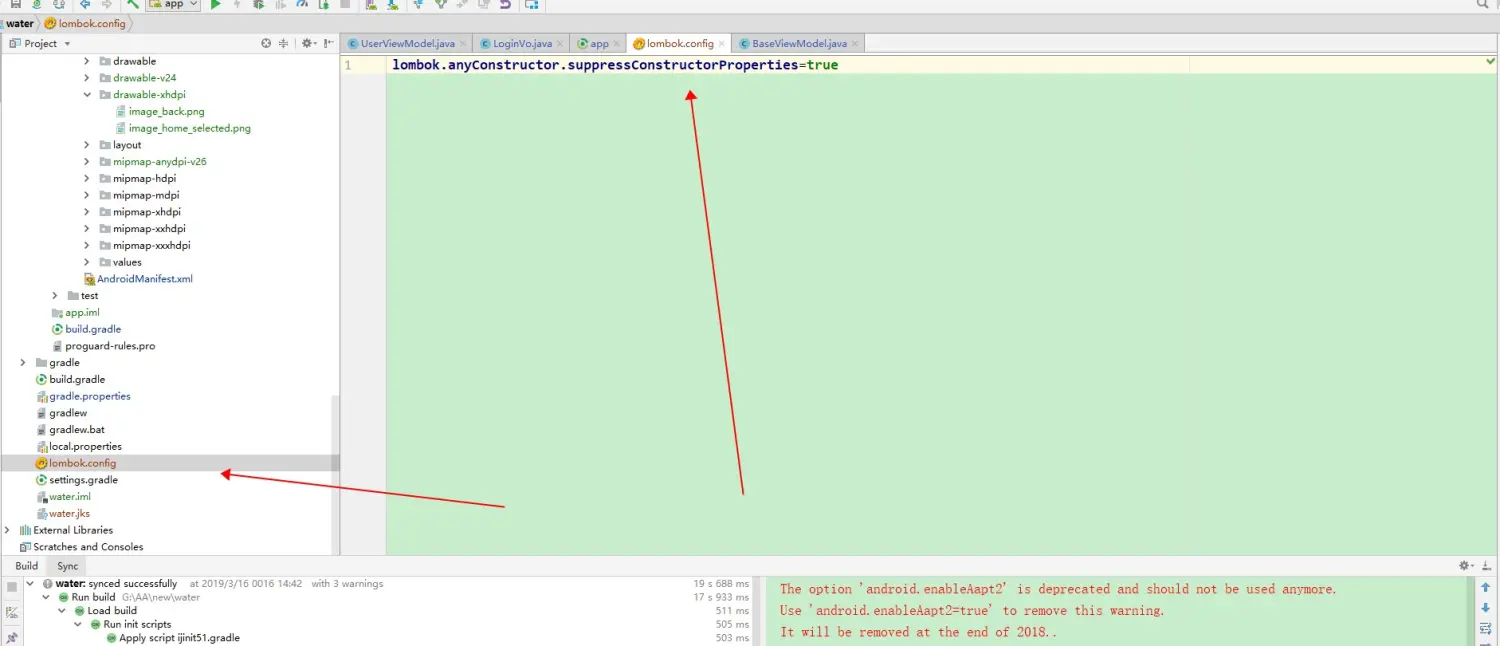Select AndroidManifest.xml in project tree
Viewport: 1500px width, 646px height.
point(144,279)
